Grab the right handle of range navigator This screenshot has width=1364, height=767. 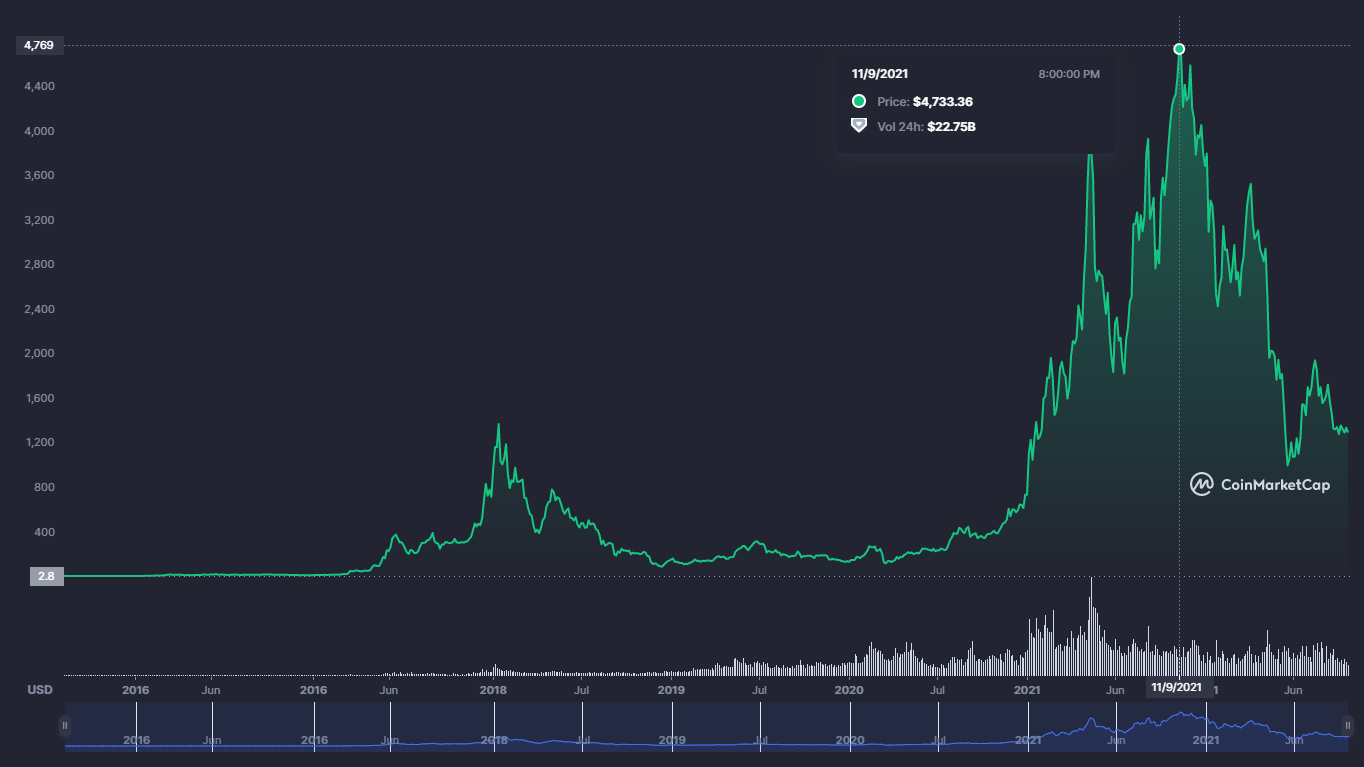[1347, 725]
